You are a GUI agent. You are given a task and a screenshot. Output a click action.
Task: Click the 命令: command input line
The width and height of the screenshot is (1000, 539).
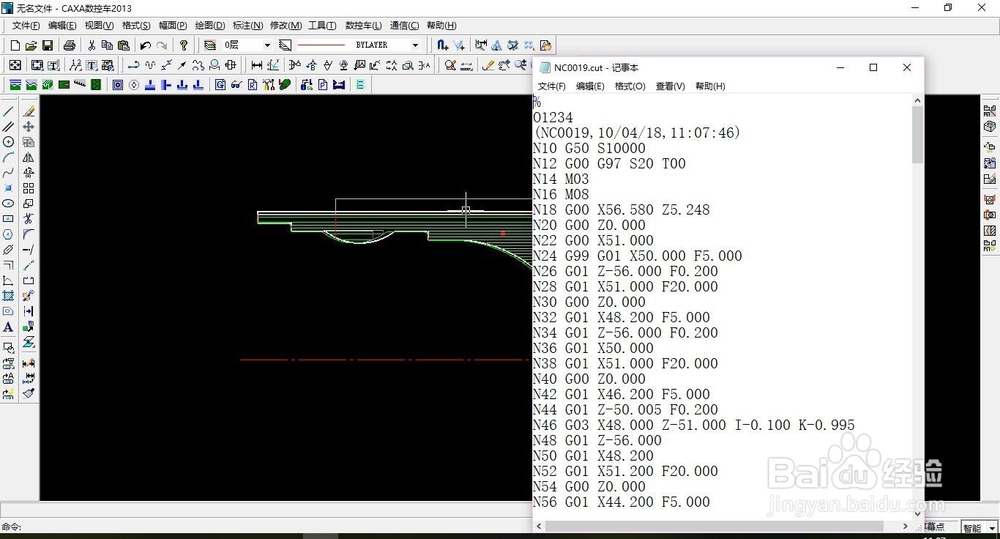pos(266,527)
